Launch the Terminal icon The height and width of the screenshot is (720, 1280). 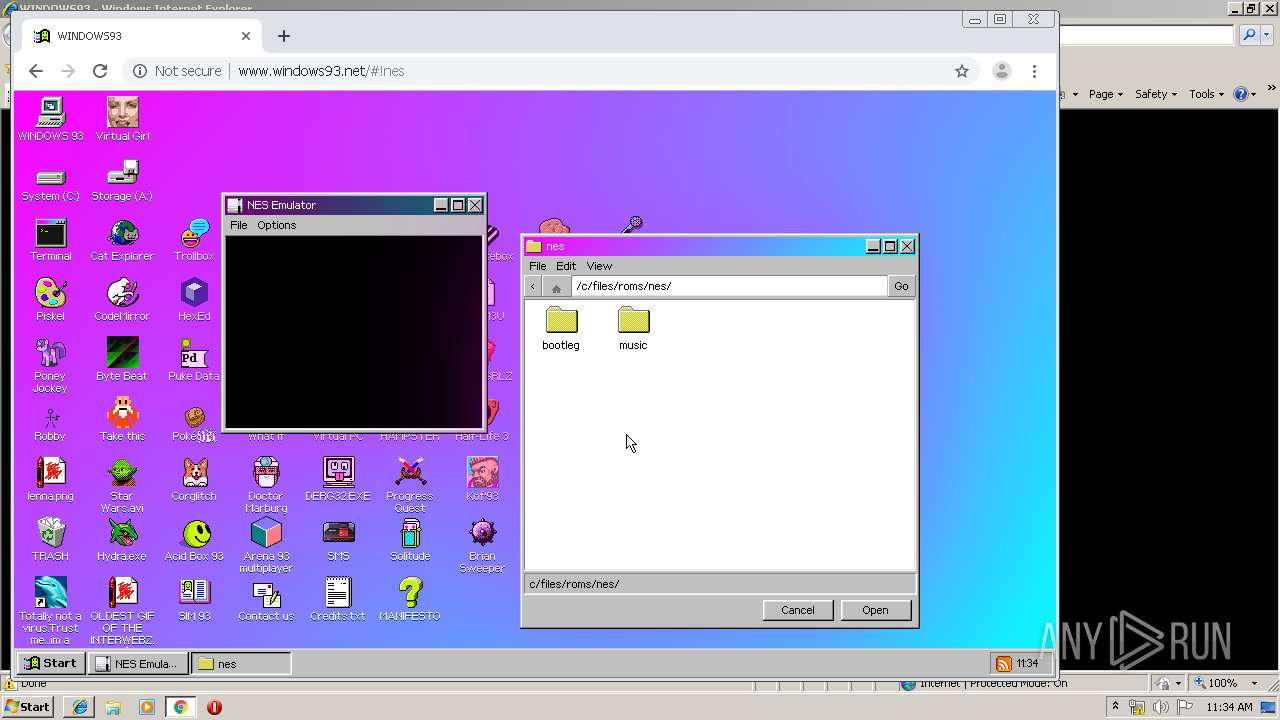pos(50,239)
